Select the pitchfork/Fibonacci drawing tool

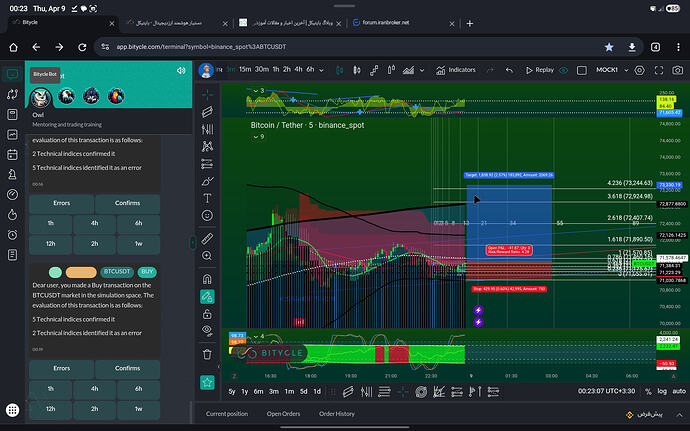point(207,129)
